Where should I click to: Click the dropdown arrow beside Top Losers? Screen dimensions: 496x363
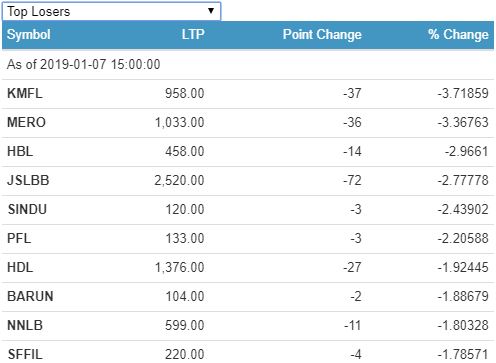[211, 11]
